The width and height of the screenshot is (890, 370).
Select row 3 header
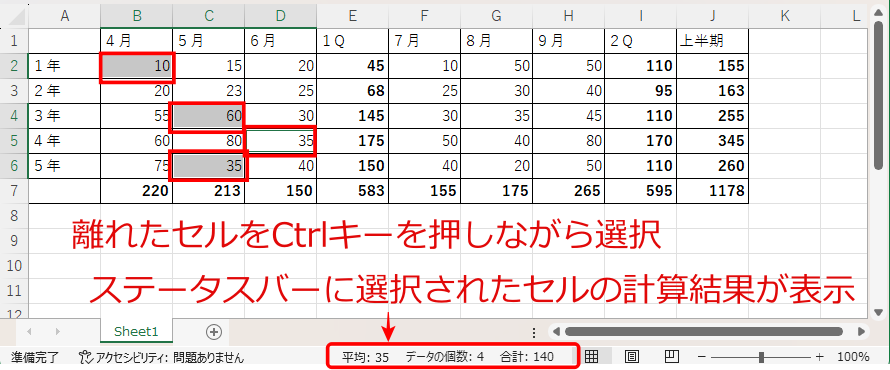[14, 91]
